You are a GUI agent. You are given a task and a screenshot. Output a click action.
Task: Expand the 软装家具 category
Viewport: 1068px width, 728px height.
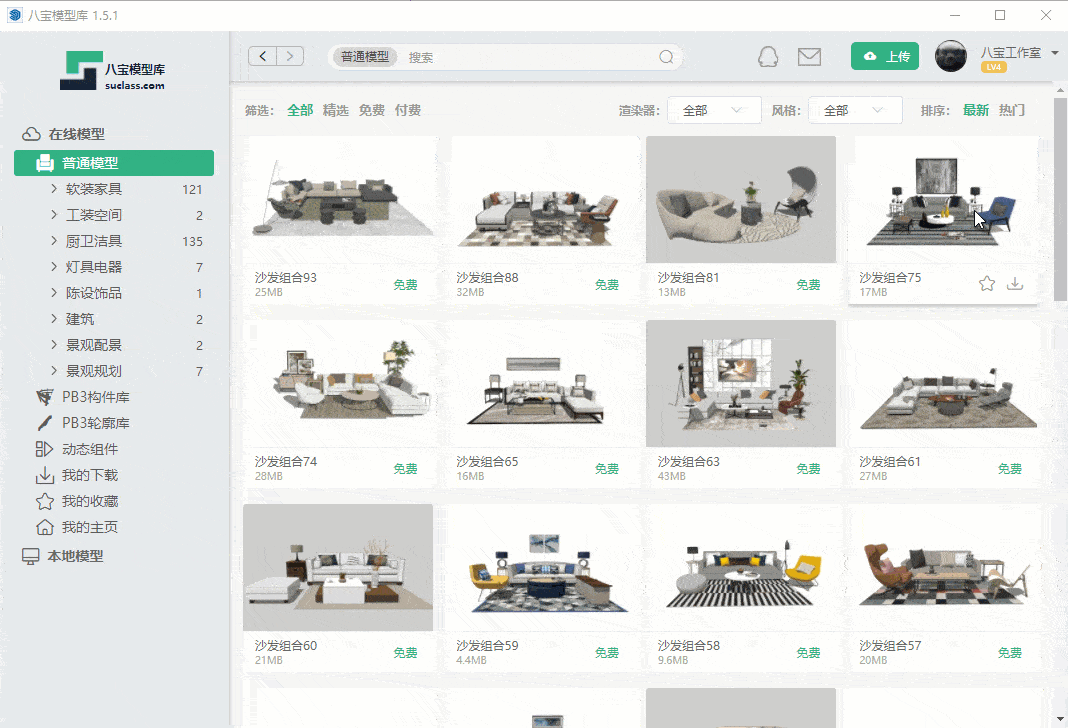click(x=94, y=189)
